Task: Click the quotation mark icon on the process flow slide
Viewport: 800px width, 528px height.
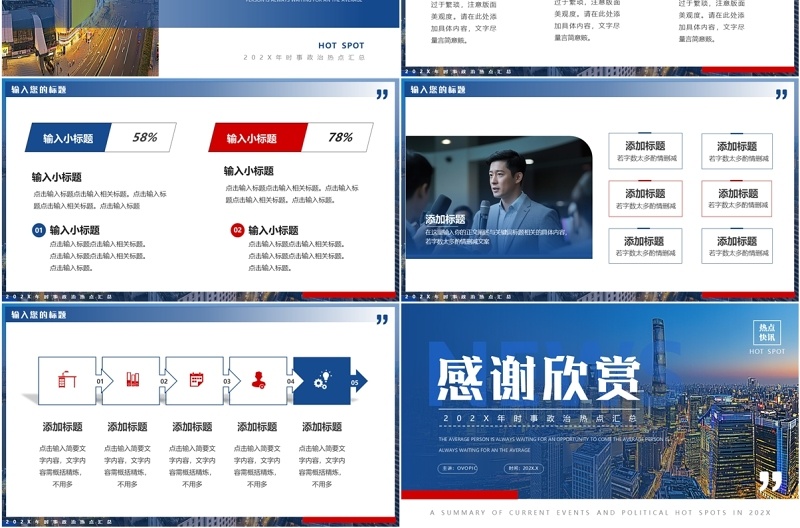Action: pos(382,319)
